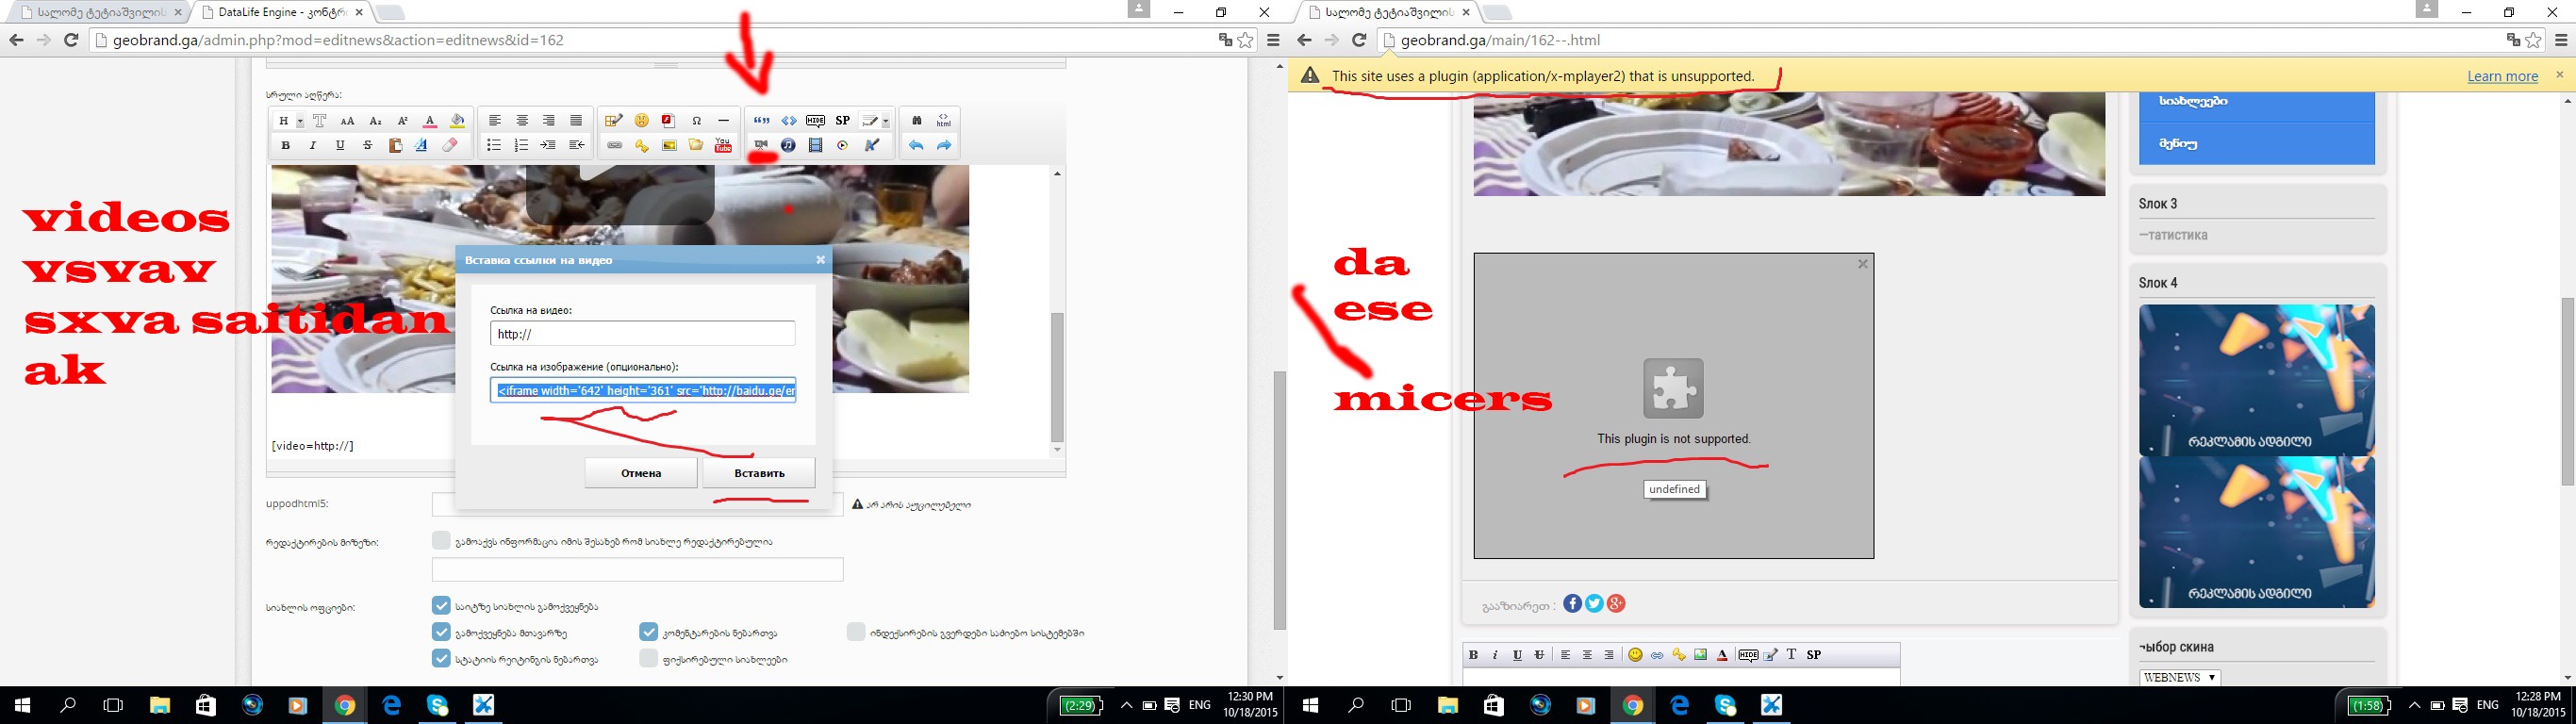
Task: Open 'სიახლეები' in the blue sidebar menu
Action: 2256,102
